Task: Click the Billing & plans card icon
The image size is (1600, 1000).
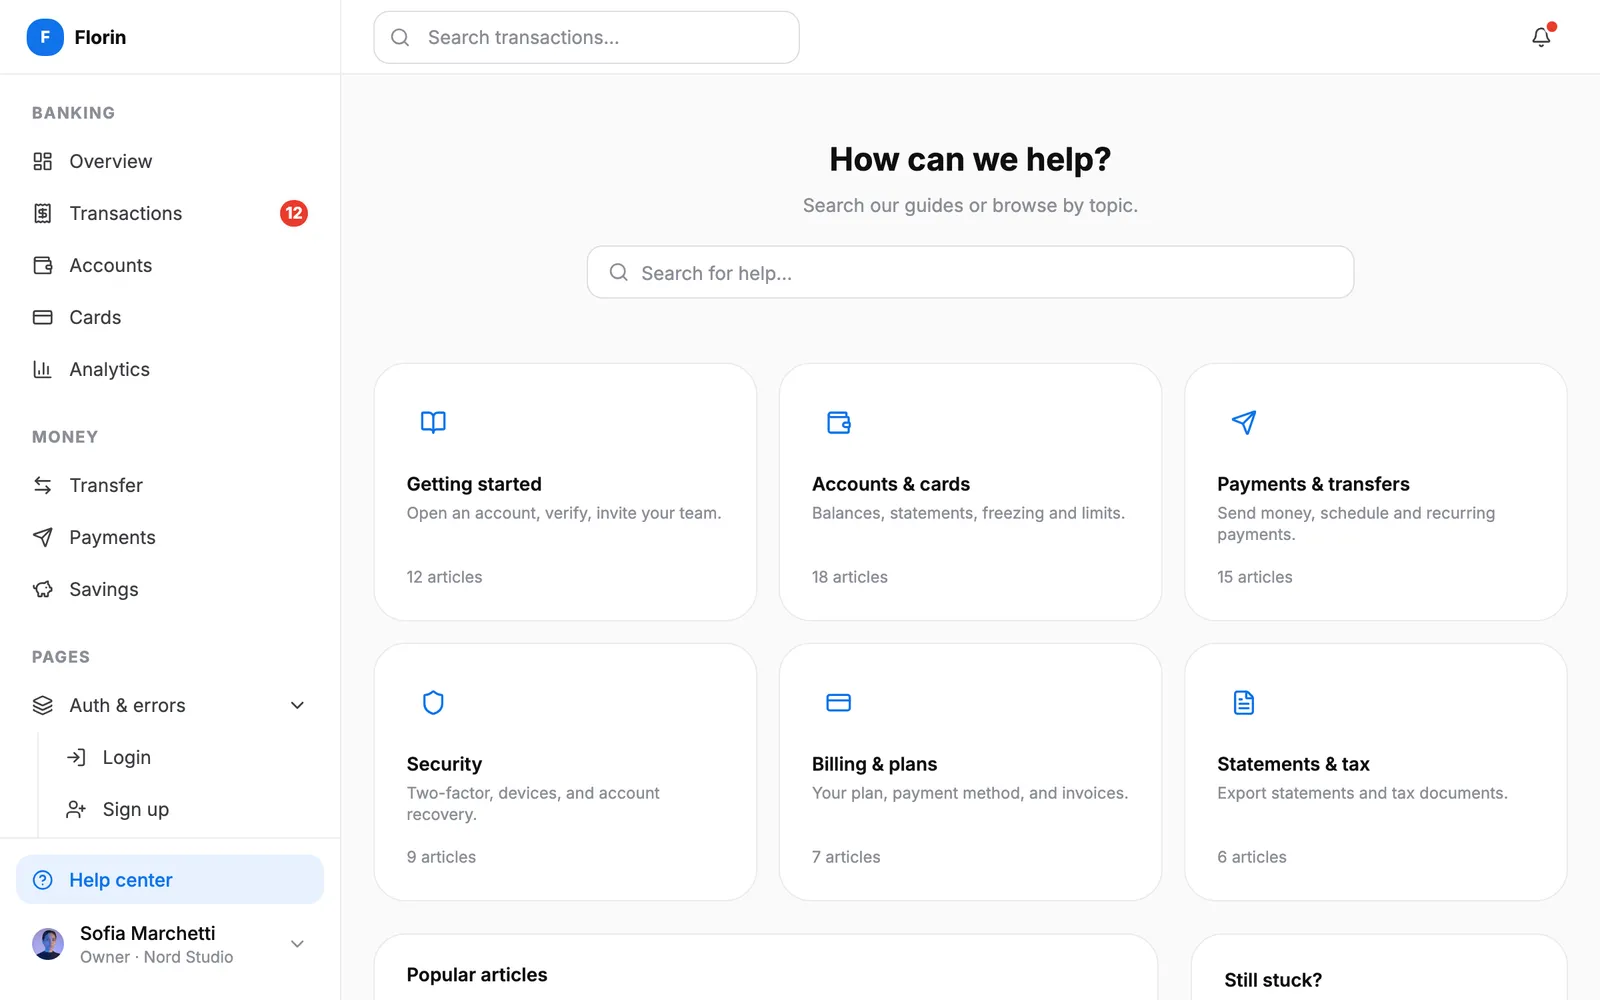Action: point(839,702)
